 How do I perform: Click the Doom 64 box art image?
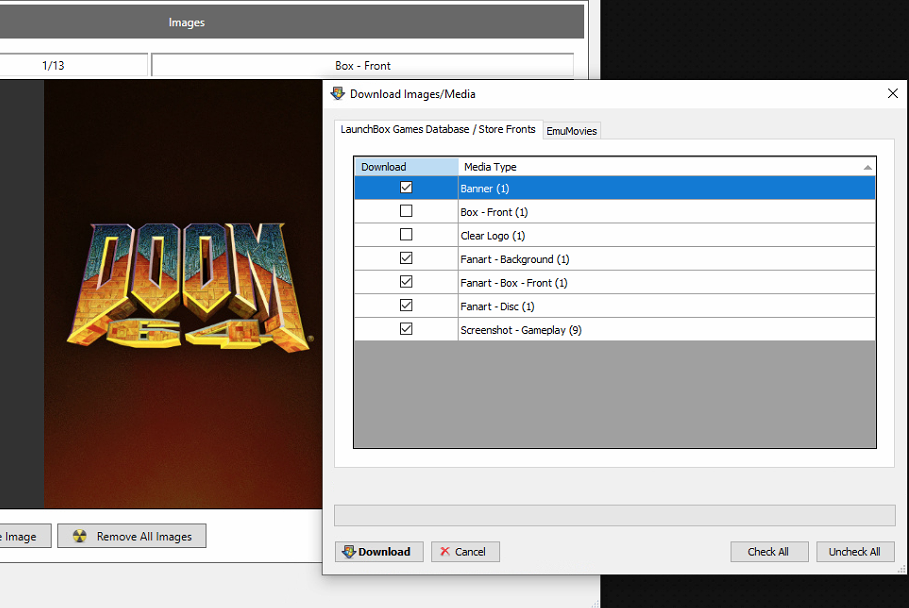point(183,294)
